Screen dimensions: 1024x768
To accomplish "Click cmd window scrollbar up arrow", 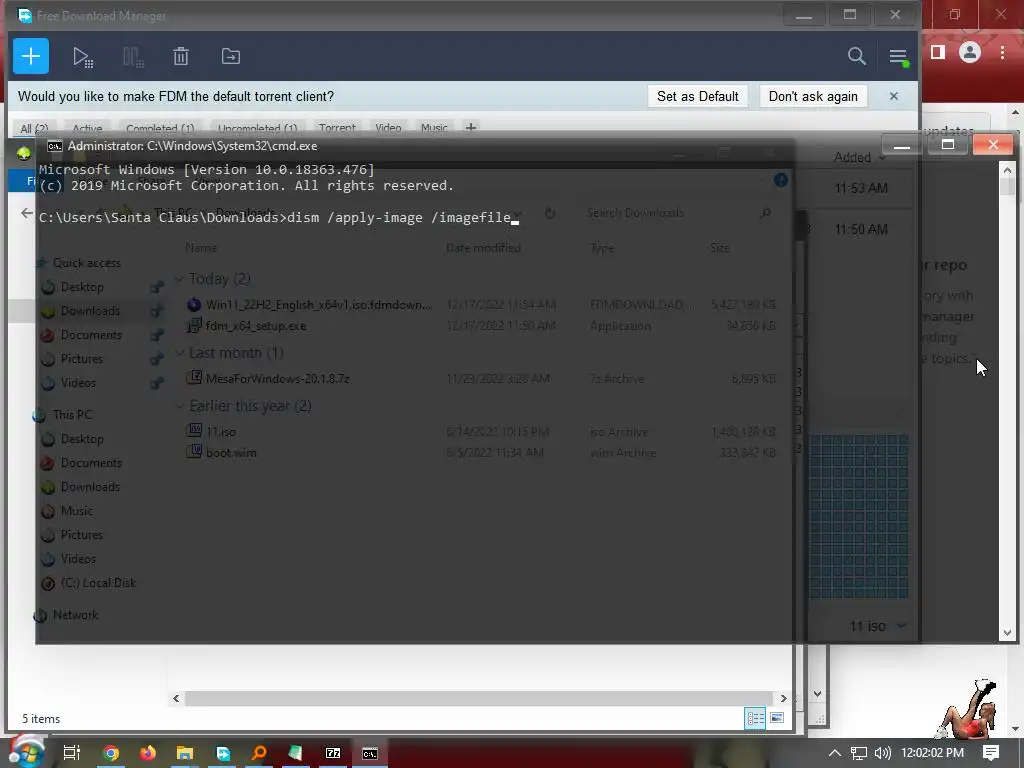I will 1007,170.
